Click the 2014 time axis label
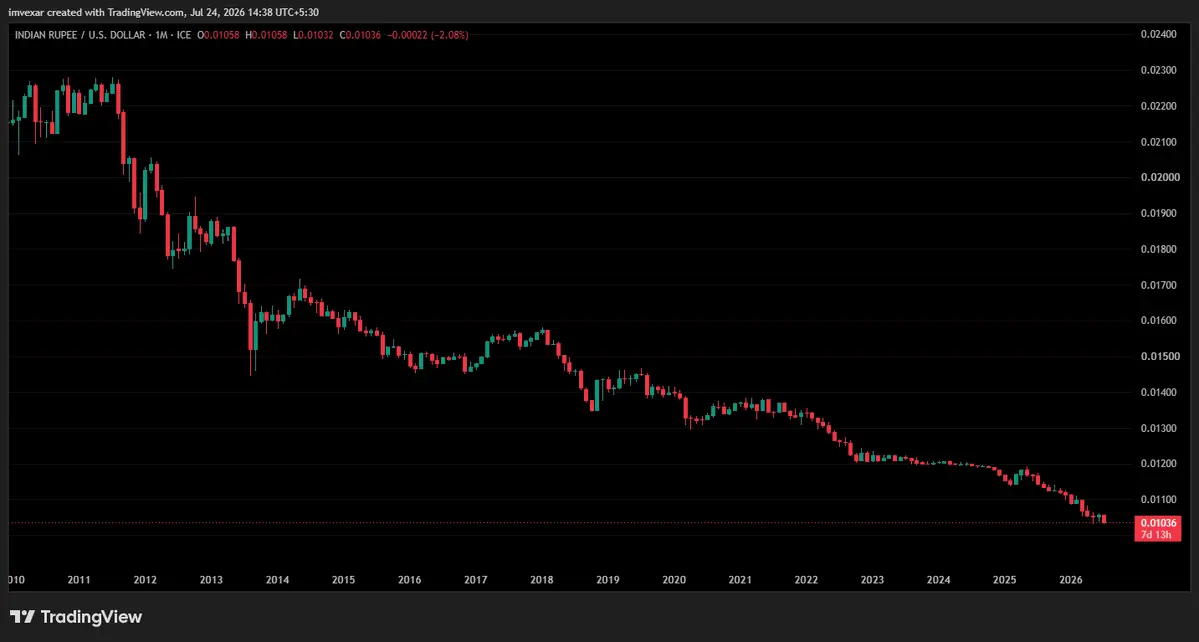The width and height of the screenshot is (1199, 642). (x=277, y=580)
